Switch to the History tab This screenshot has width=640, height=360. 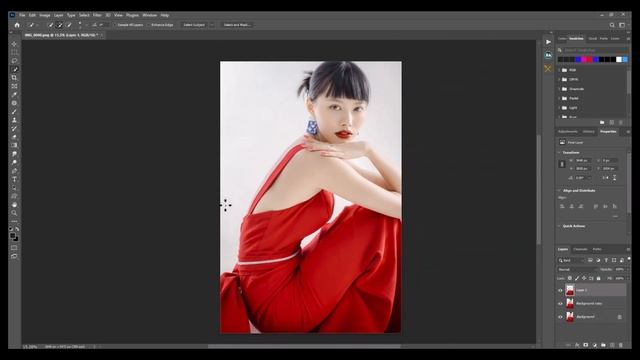[589, 132]
